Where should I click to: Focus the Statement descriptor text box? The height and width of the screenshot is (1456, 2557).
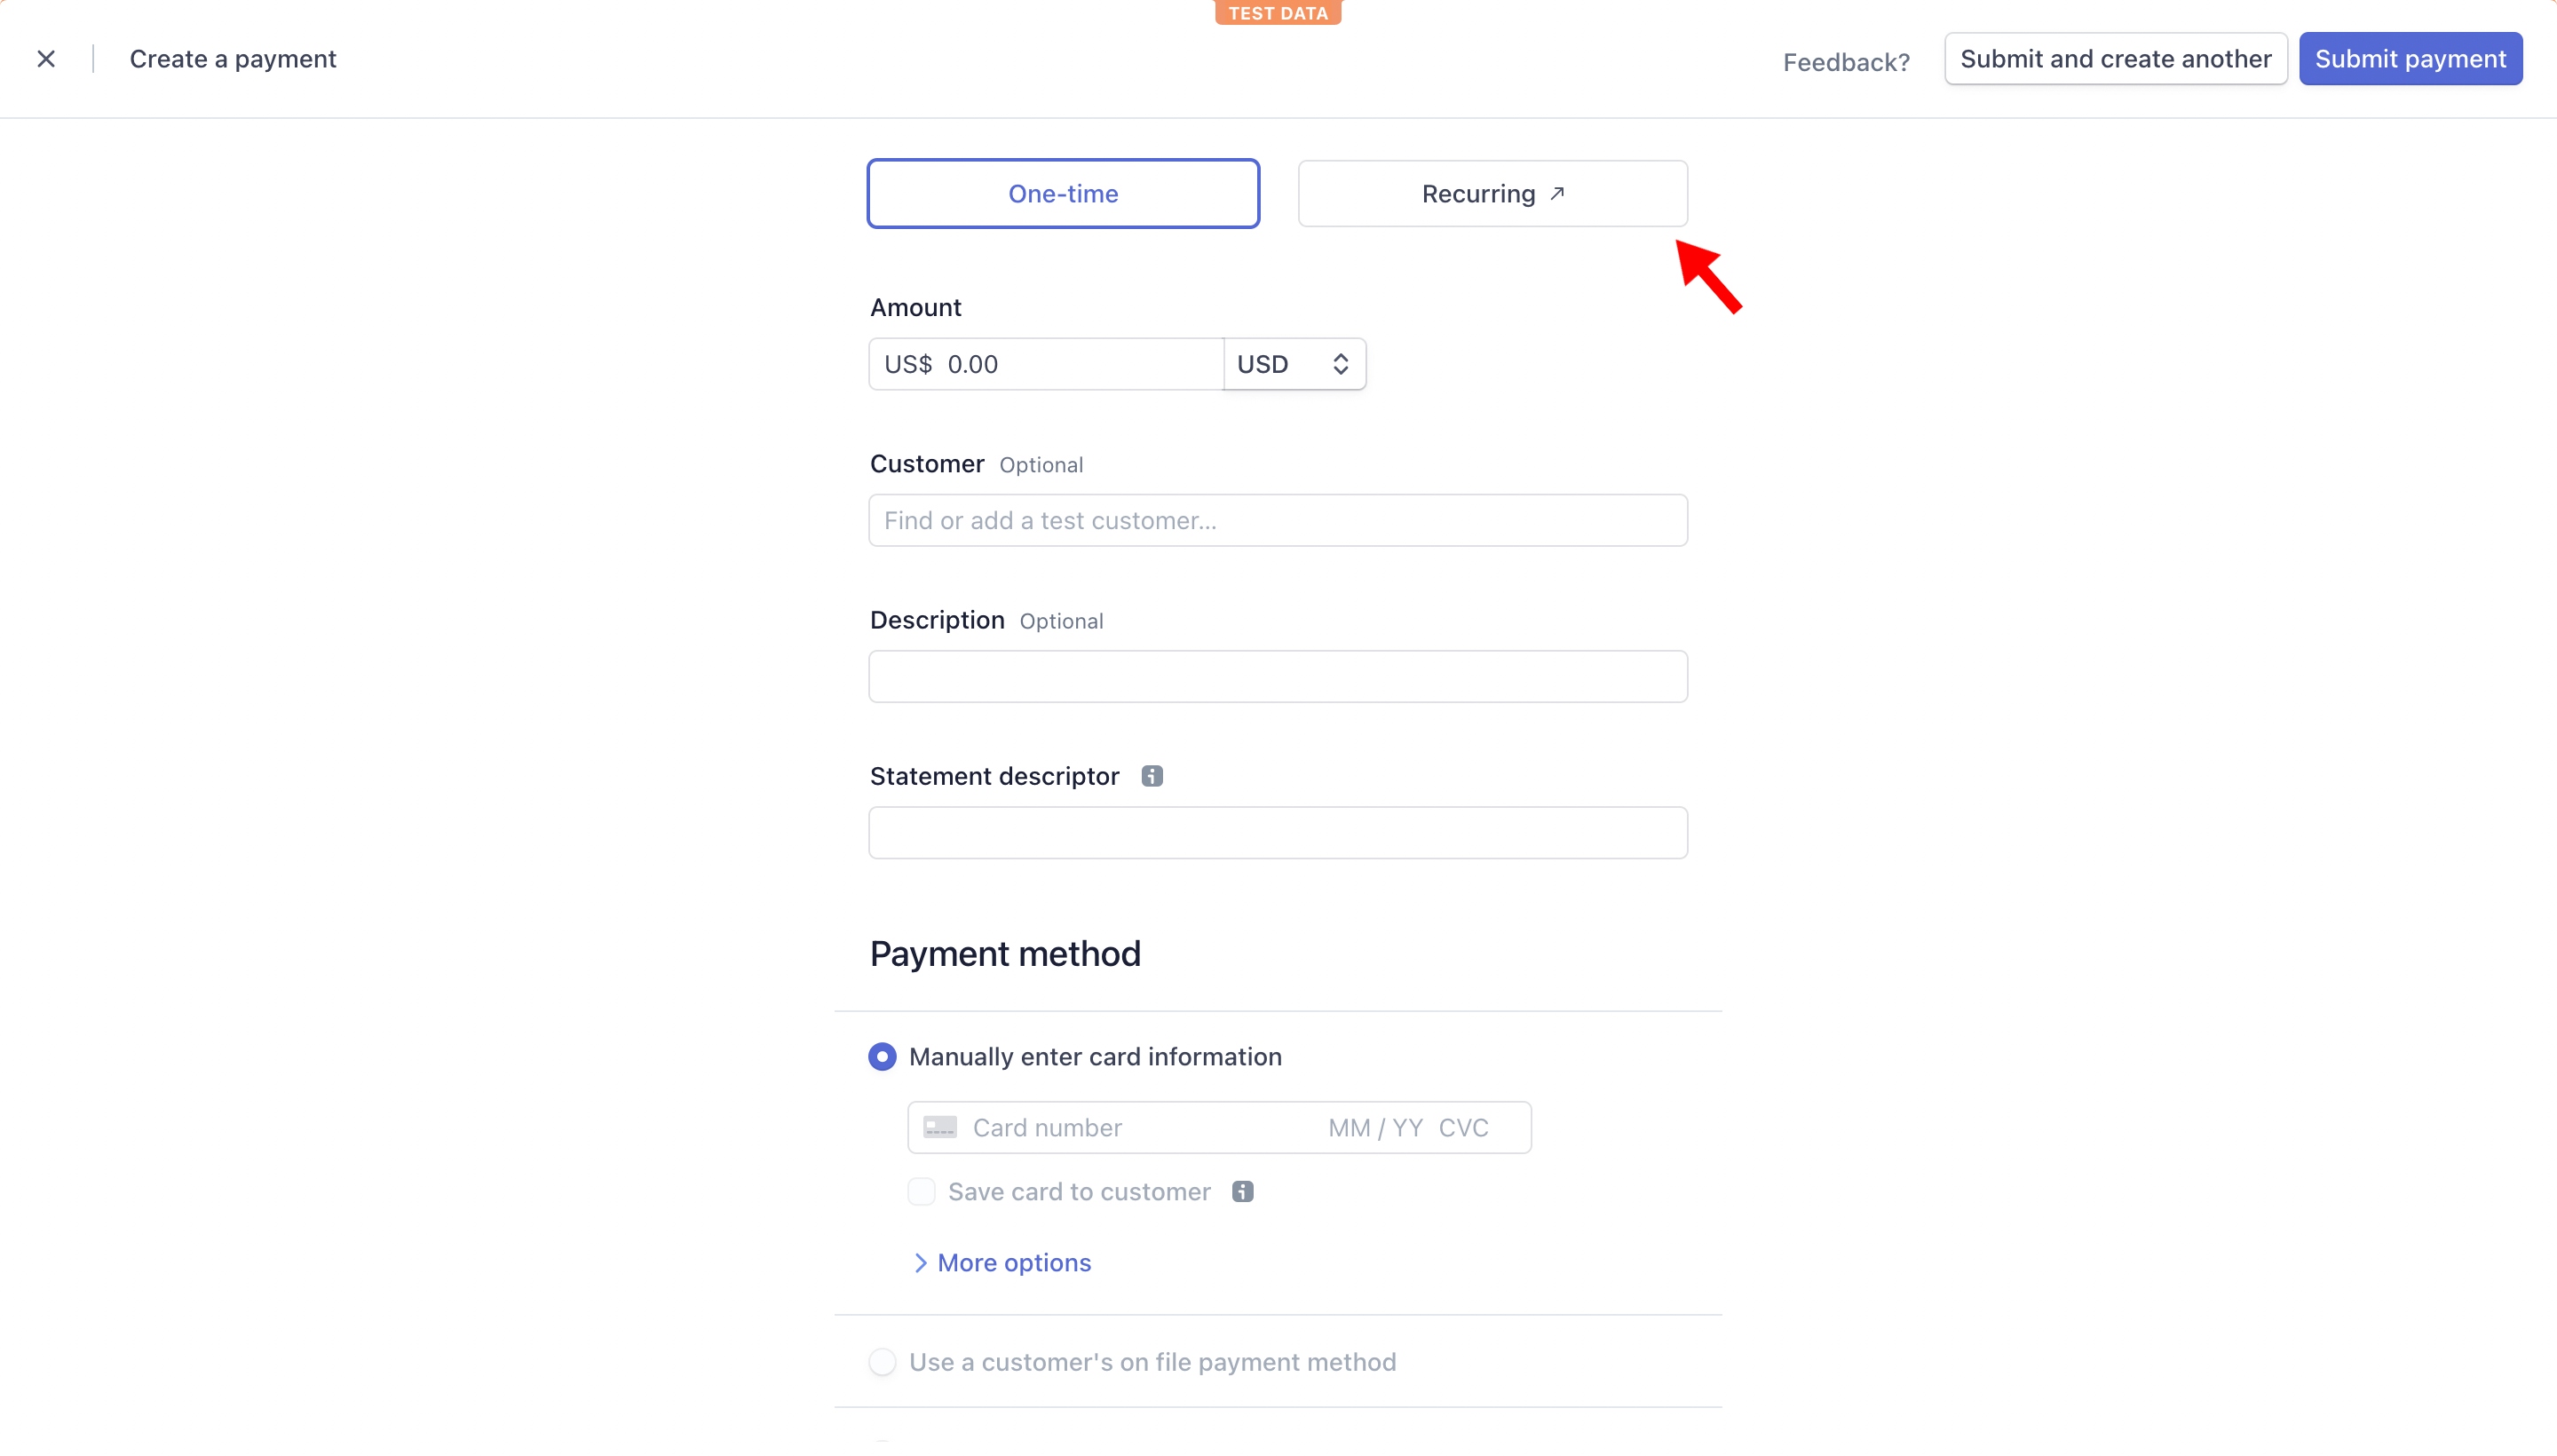(1278, 833)
